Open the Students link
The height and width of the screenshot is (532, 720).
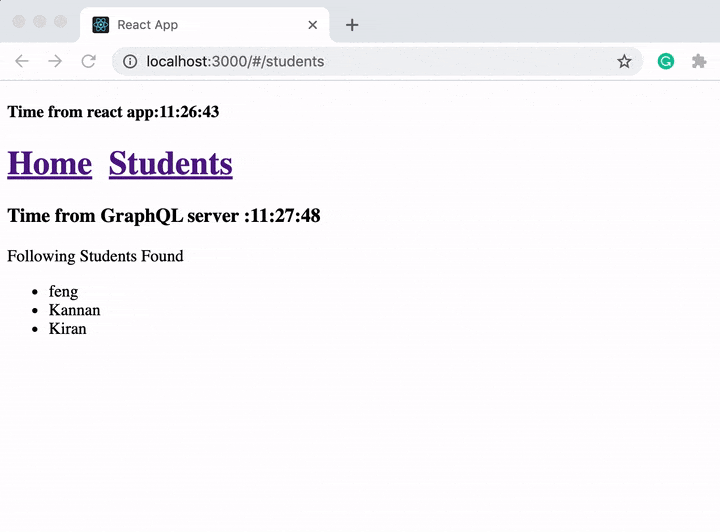[170, 163]
